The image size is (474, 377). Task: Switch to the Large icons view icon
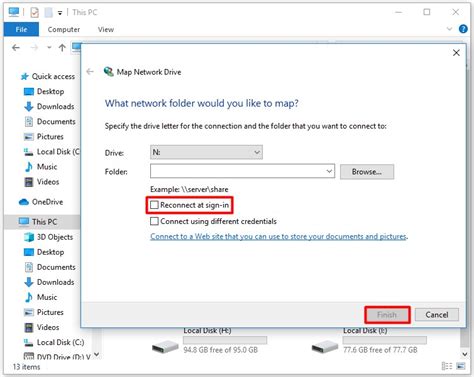tap(461, 366)
